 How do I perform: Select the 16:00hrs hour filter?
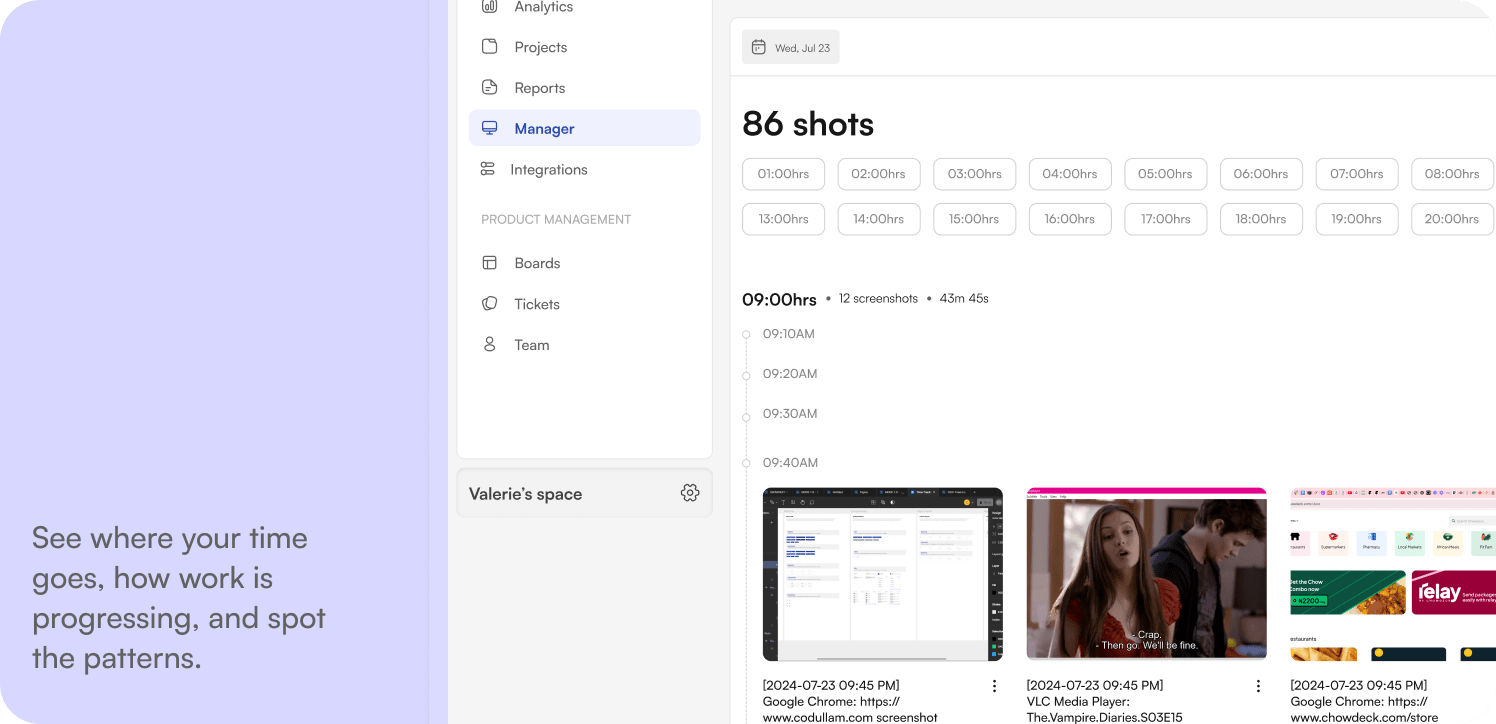(1070, 219)
